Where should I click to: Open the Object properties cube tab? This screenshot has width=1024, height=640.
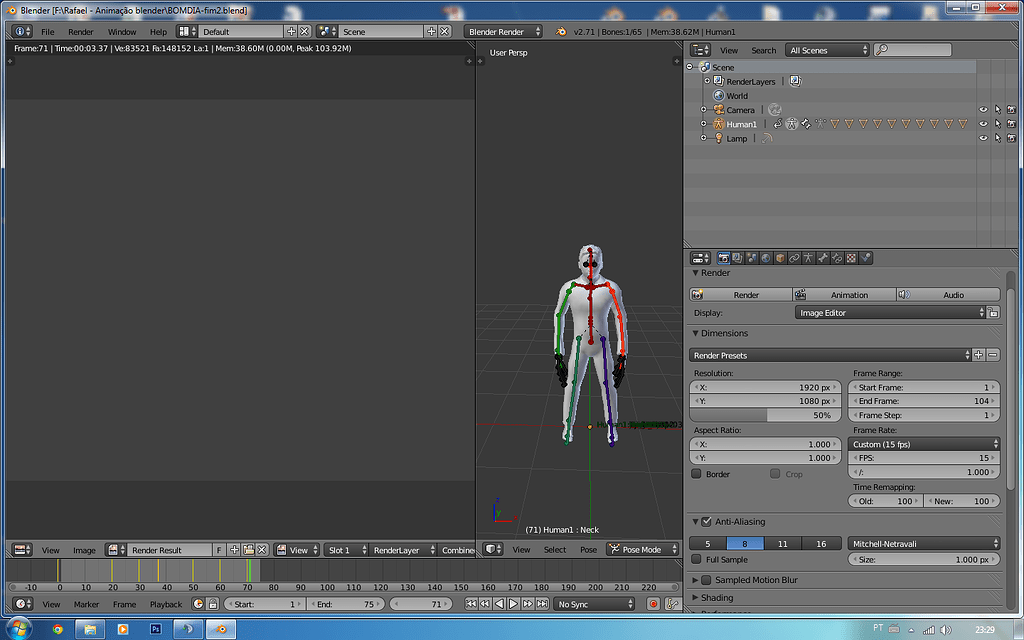tap(780, 258)
